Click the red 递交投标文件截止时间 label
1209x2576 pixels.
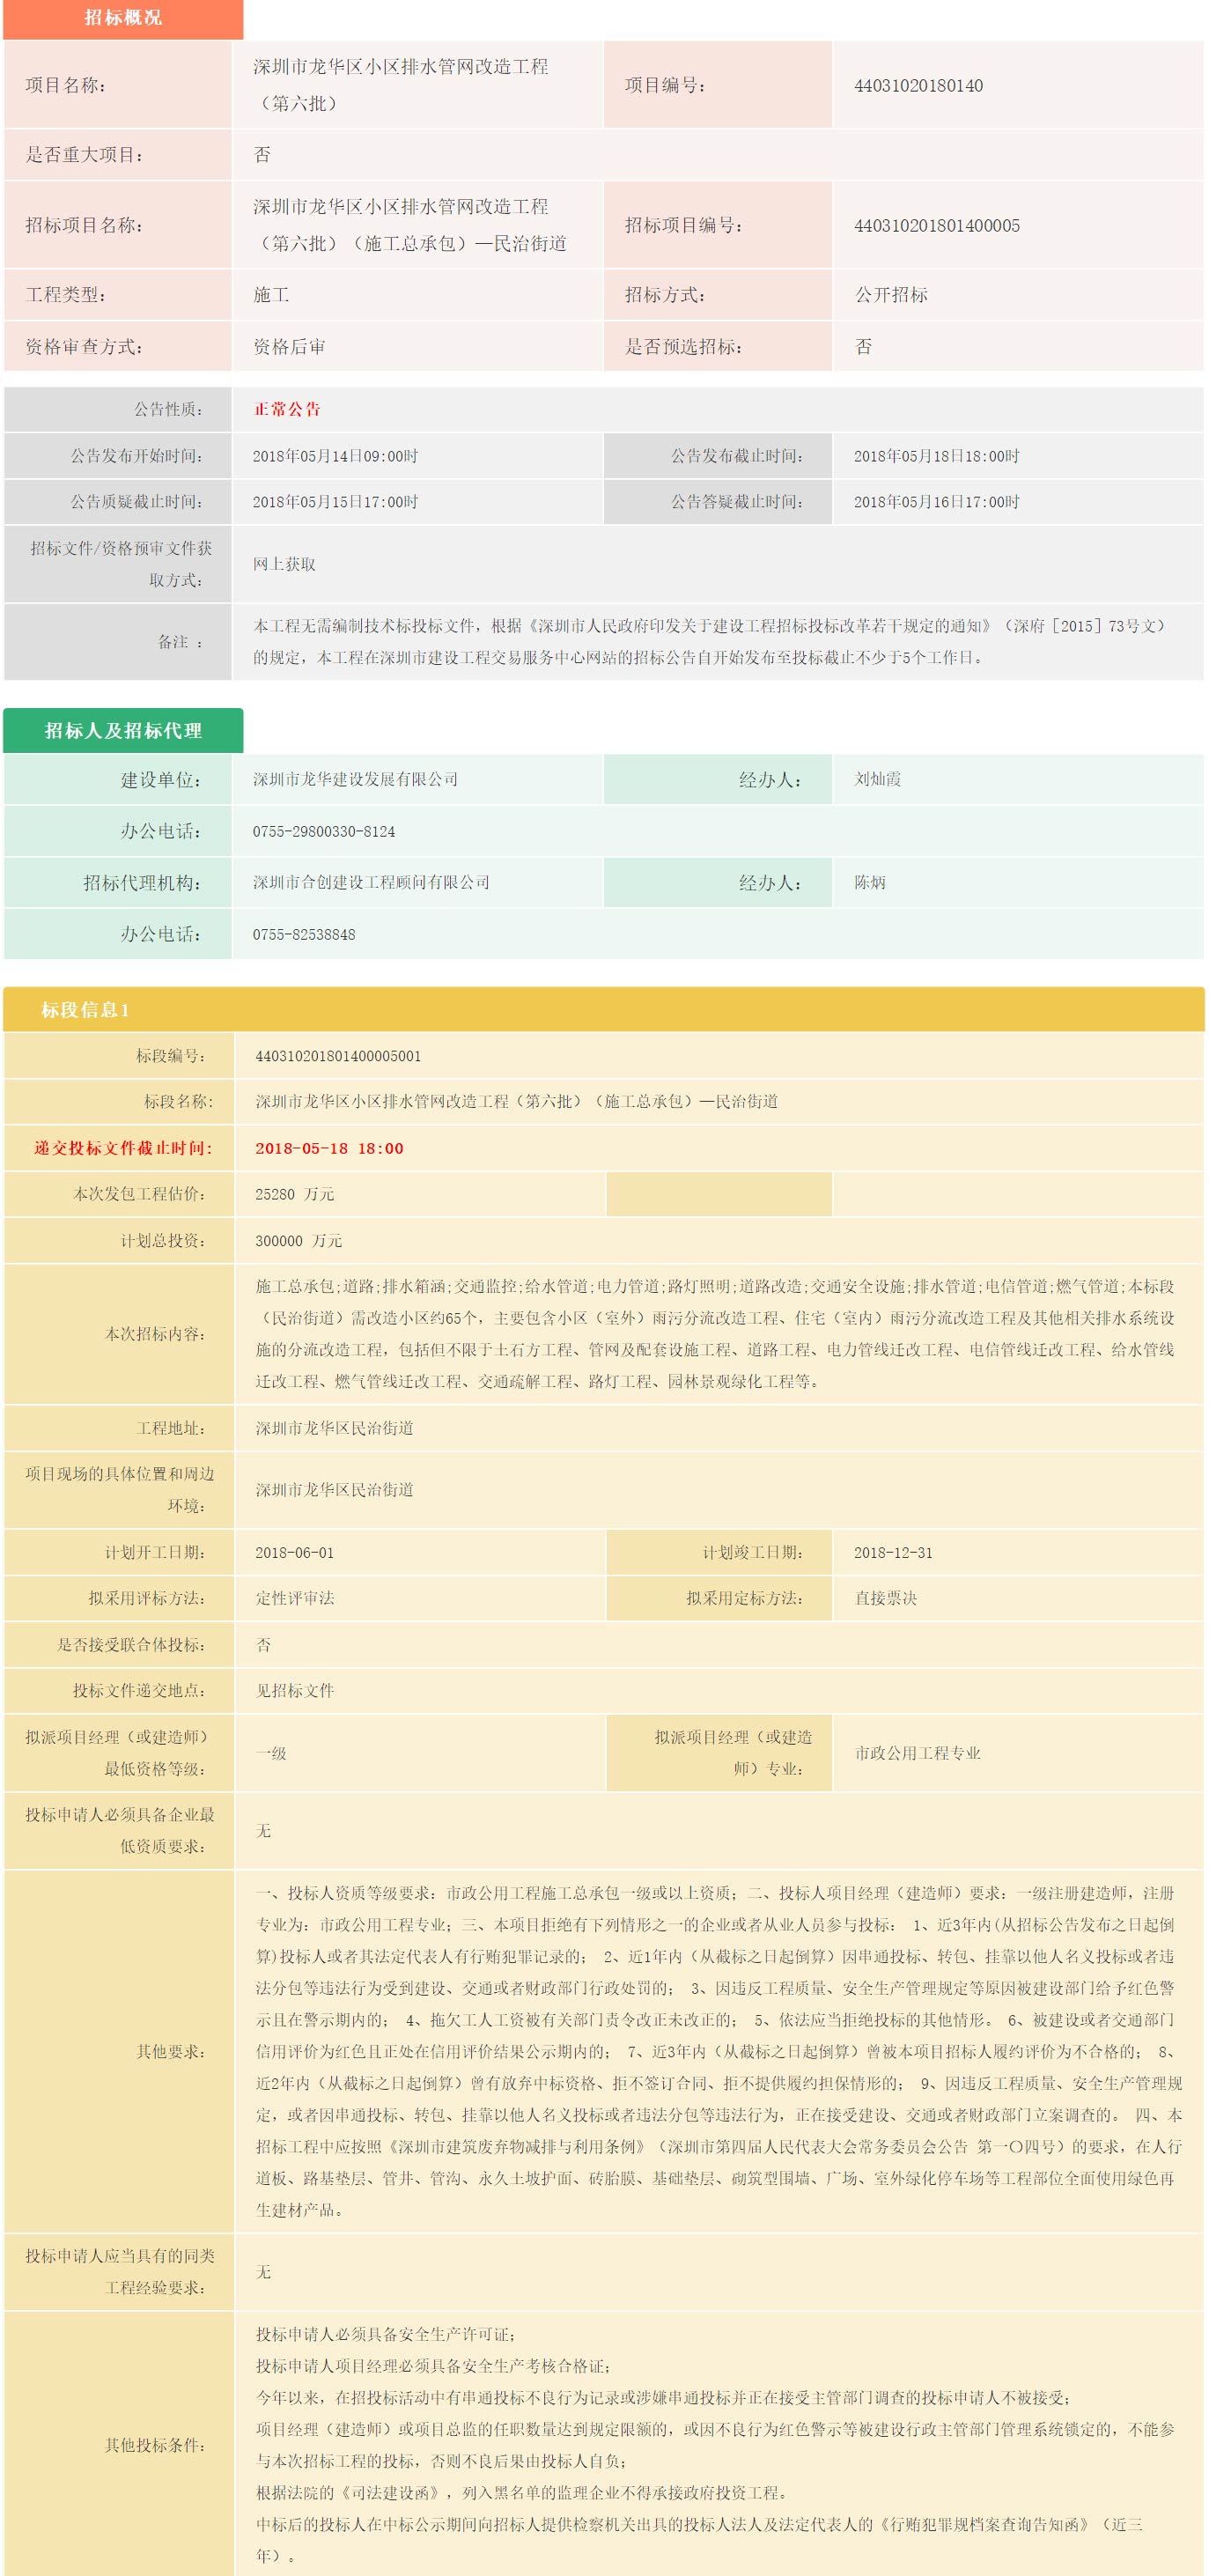pyautogui.click(x=123, y=1148)
